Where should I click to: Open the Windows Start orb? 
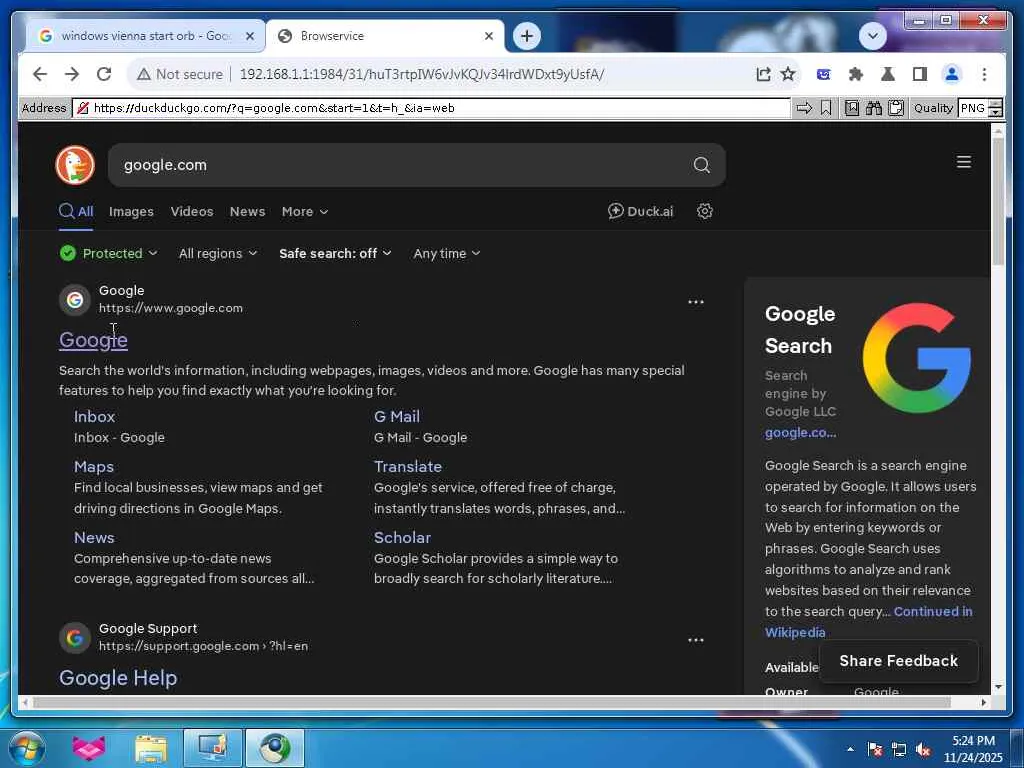(x=27, y=748)
